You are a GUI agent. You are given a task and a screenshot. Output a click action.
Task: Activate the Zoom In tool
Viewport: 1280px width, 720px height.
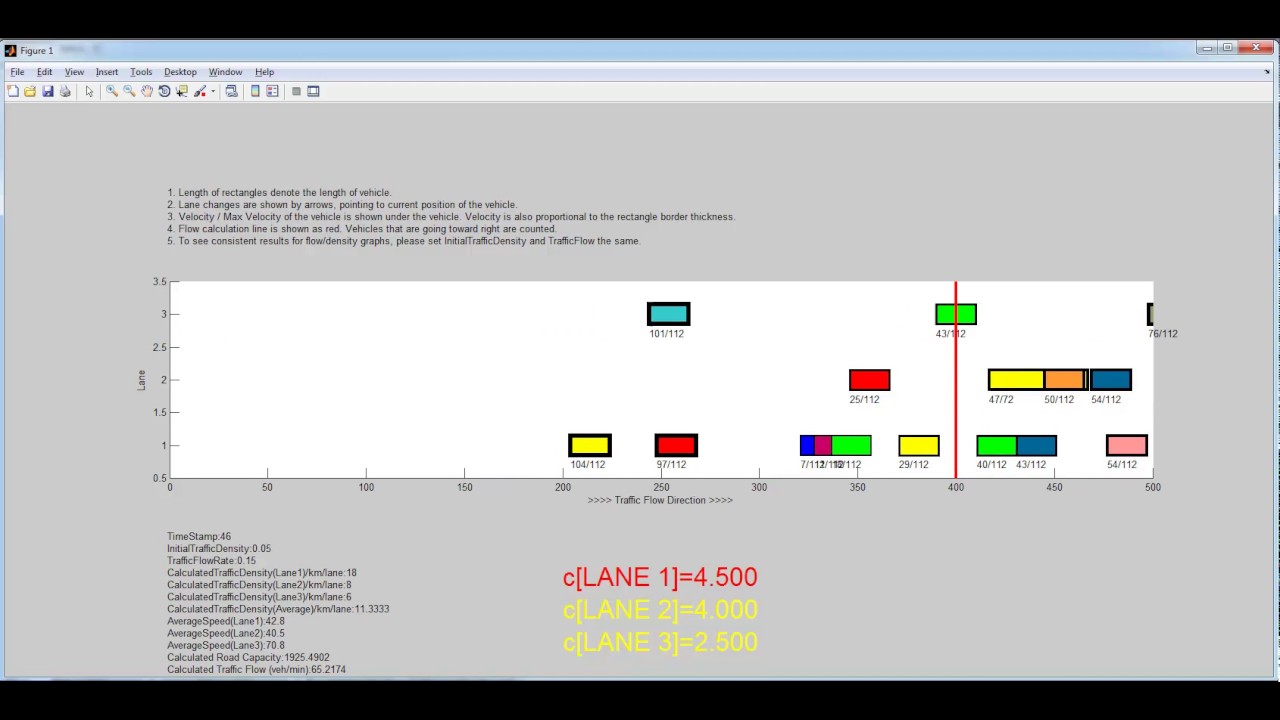[x=112, y=91]
